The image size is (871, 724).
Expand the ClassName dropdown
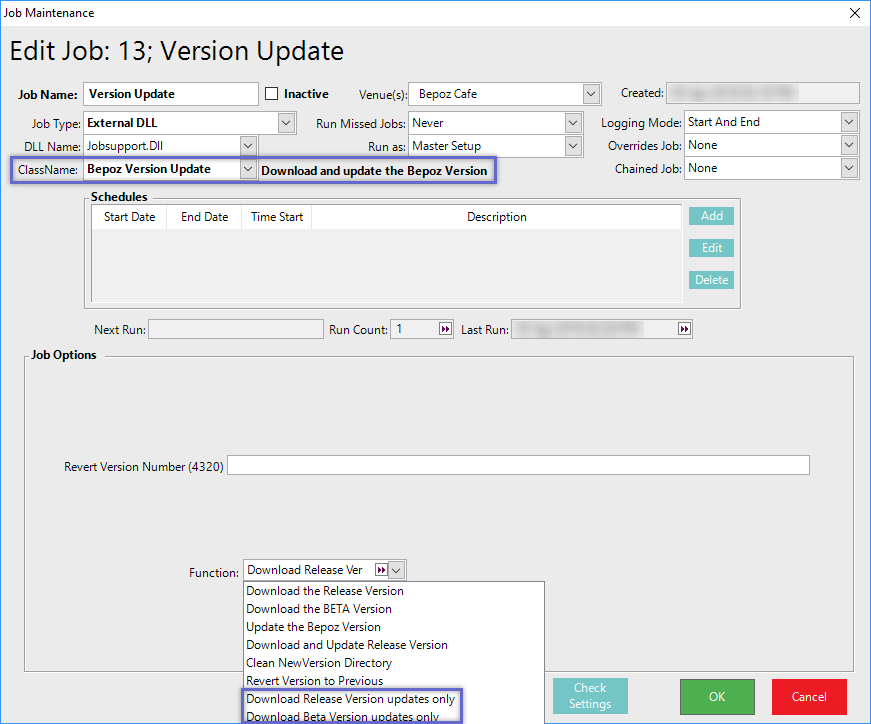pyautogui.click(x=248, y=170)
